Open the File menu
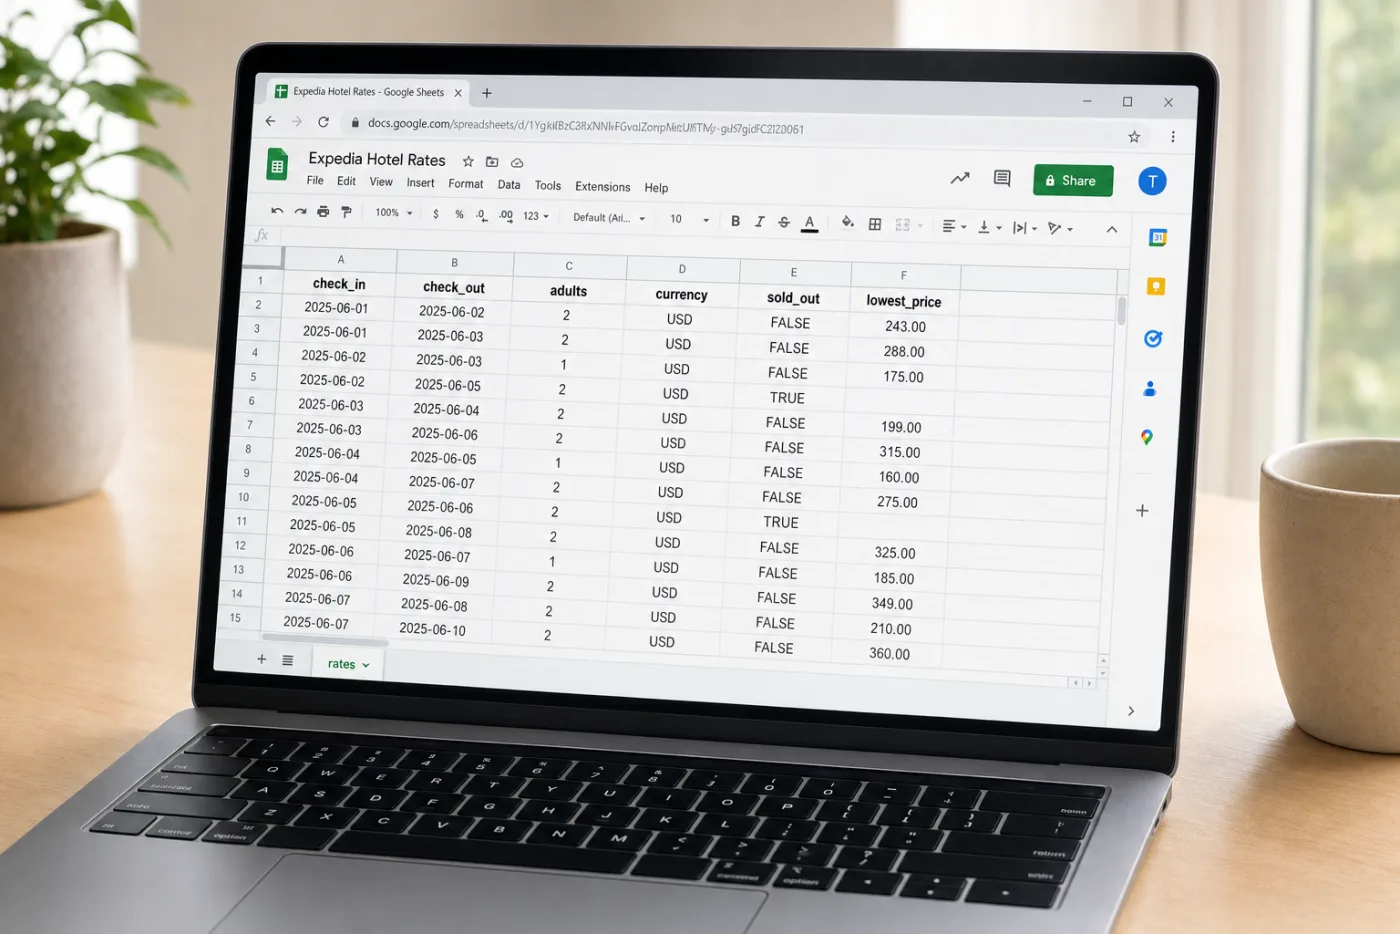The image size is (1400, 934). [315, 180]
